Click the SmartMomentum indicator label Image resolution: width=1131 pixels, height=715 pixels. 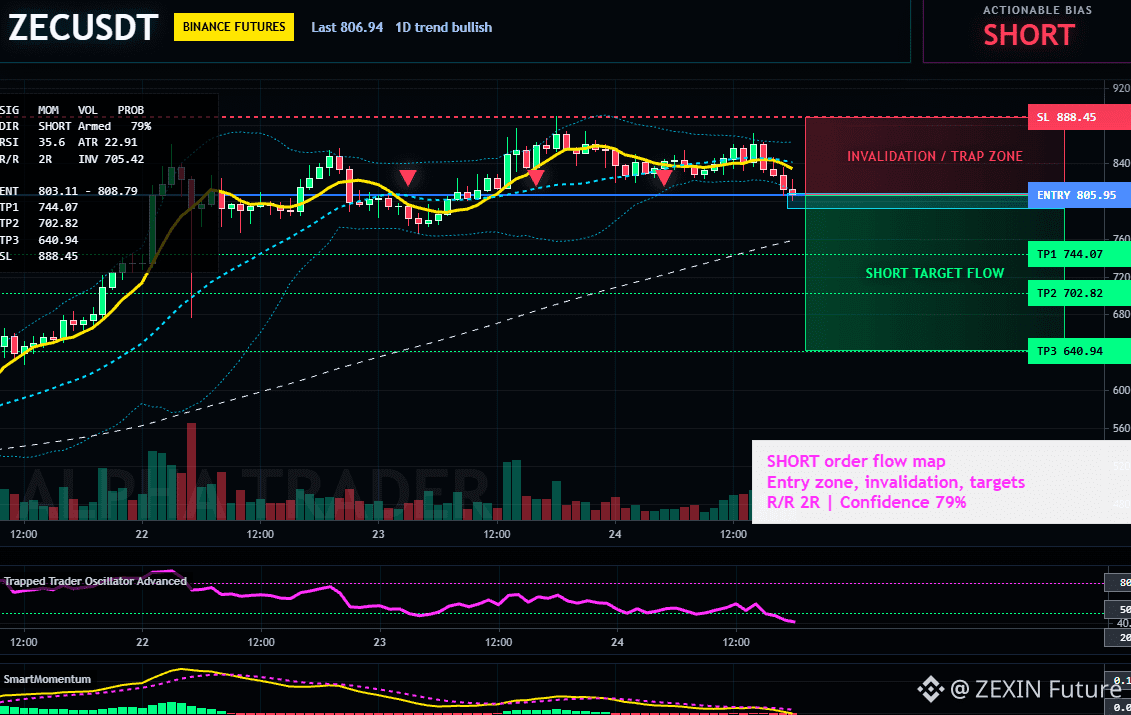tap(48, 679)
